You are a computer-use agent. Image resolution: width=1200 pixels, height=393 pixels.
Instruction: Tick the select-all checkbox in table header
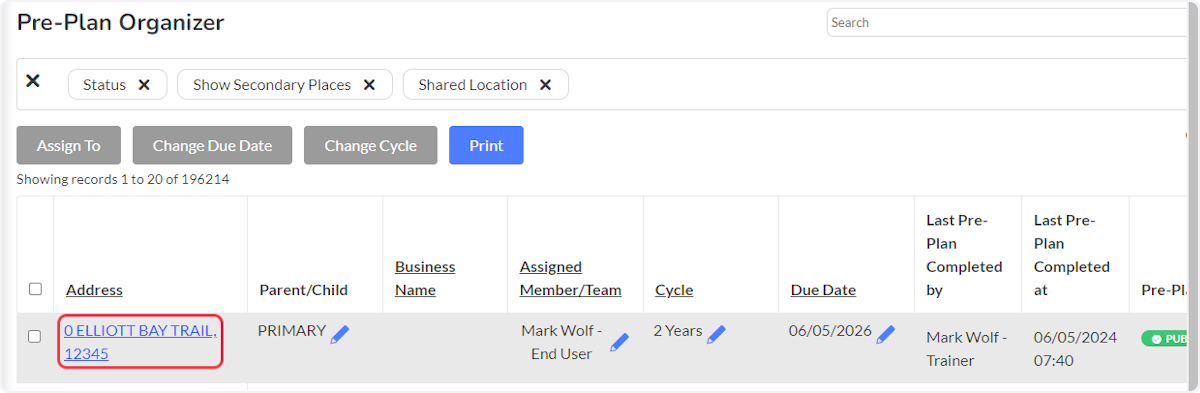pos(35,289)
